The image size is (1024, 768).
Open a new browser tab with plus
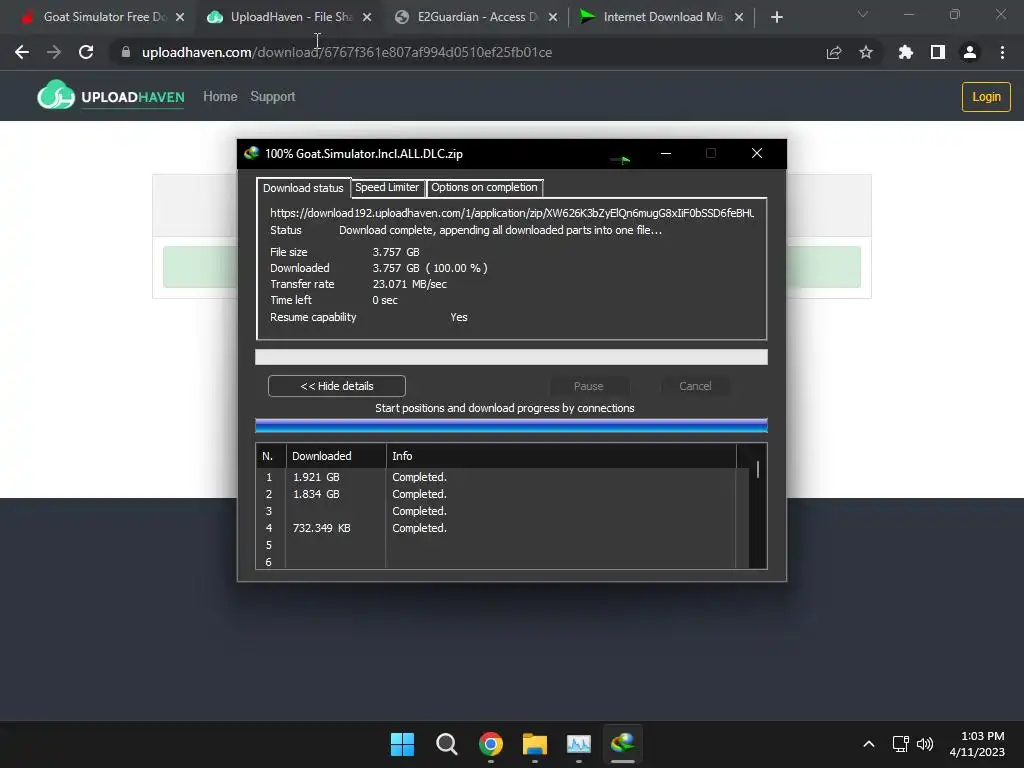[776, 17]
